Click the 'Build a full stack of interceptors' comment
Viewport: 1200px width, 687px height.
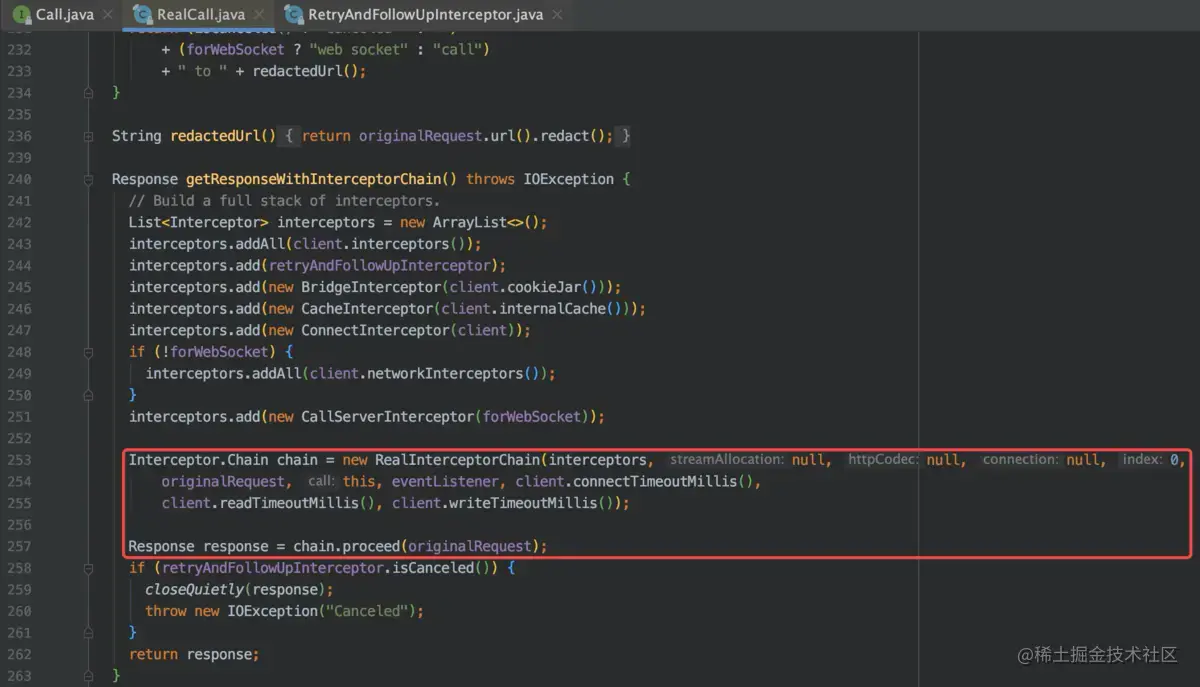(284, 201)
